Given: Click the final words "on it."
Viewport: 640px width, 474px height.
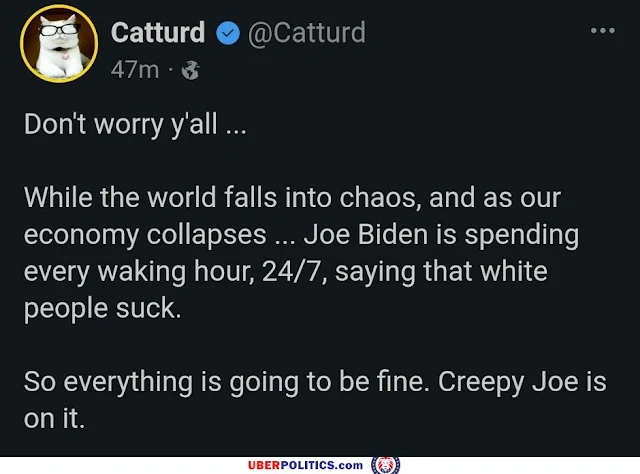Looking at the screenshot, I should pos(54,419).
